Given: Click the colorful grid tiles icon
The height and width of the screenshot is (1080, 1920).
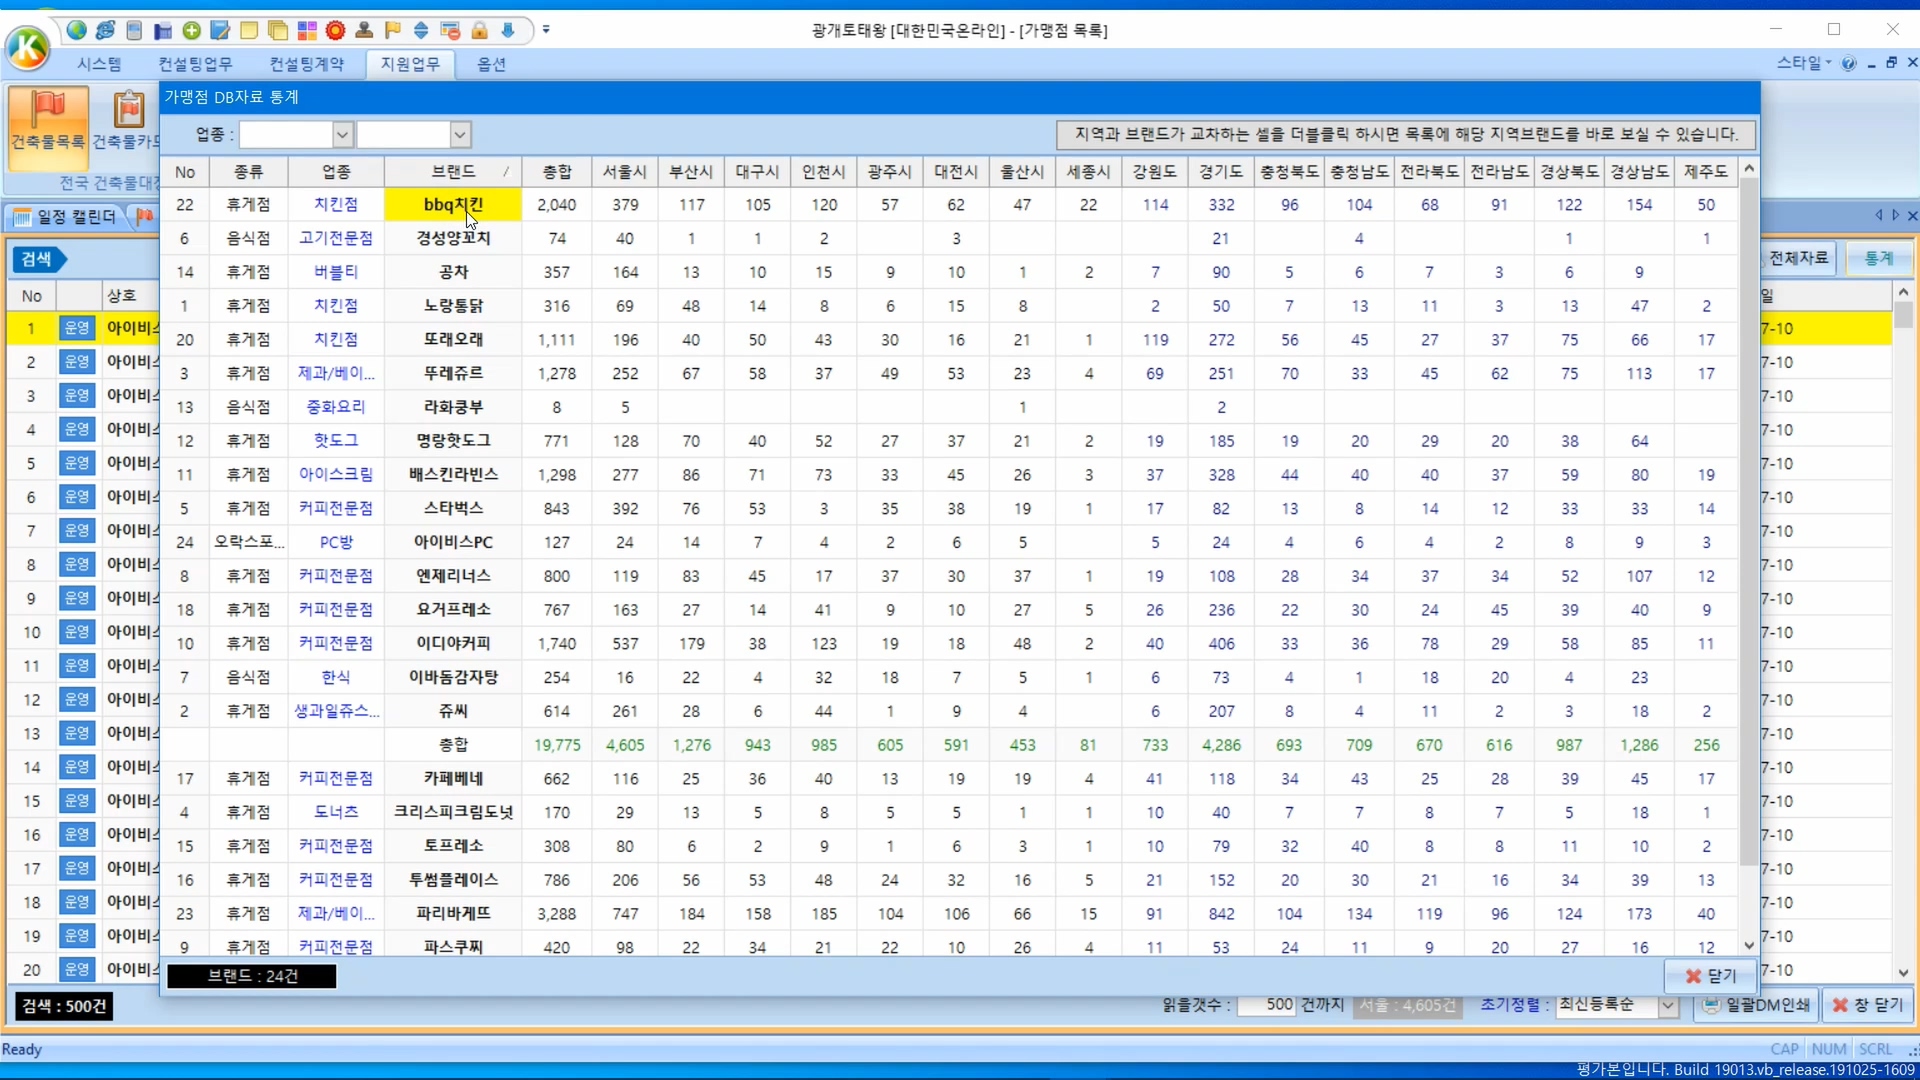Looking at the screenshot, I should tap(307, 30).
